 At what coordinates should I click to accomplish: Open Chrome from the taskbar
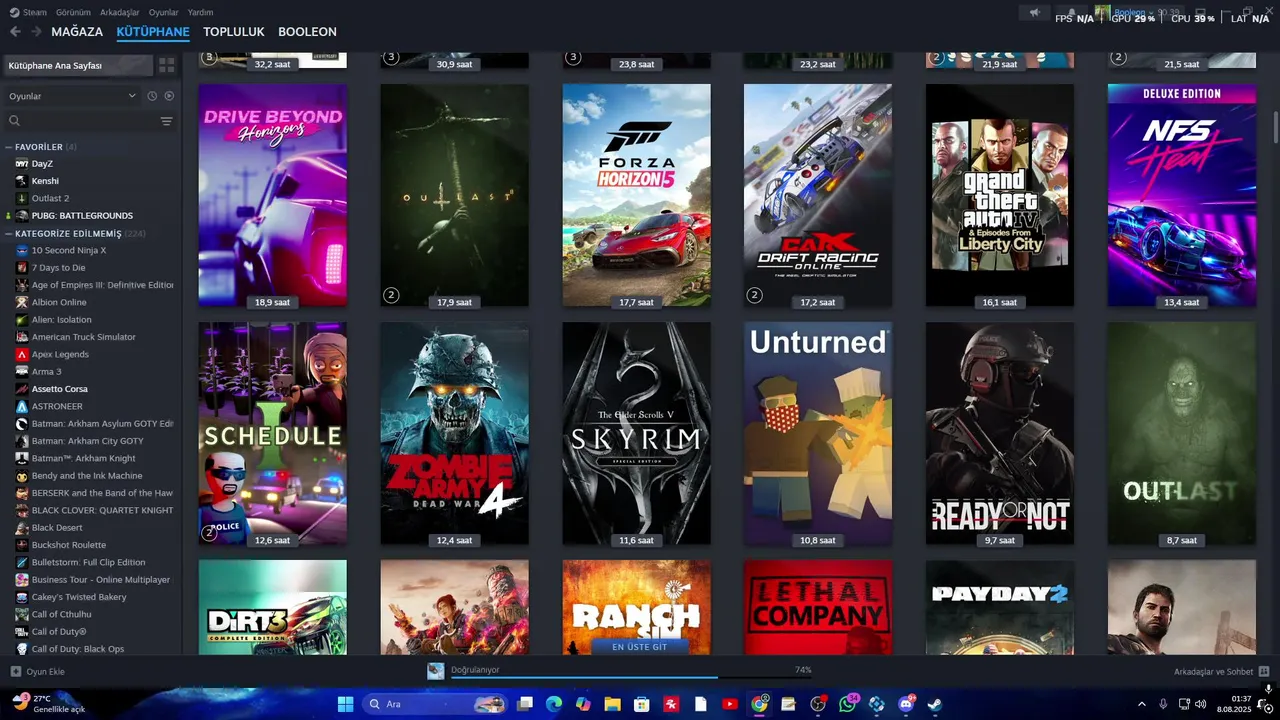759,704
